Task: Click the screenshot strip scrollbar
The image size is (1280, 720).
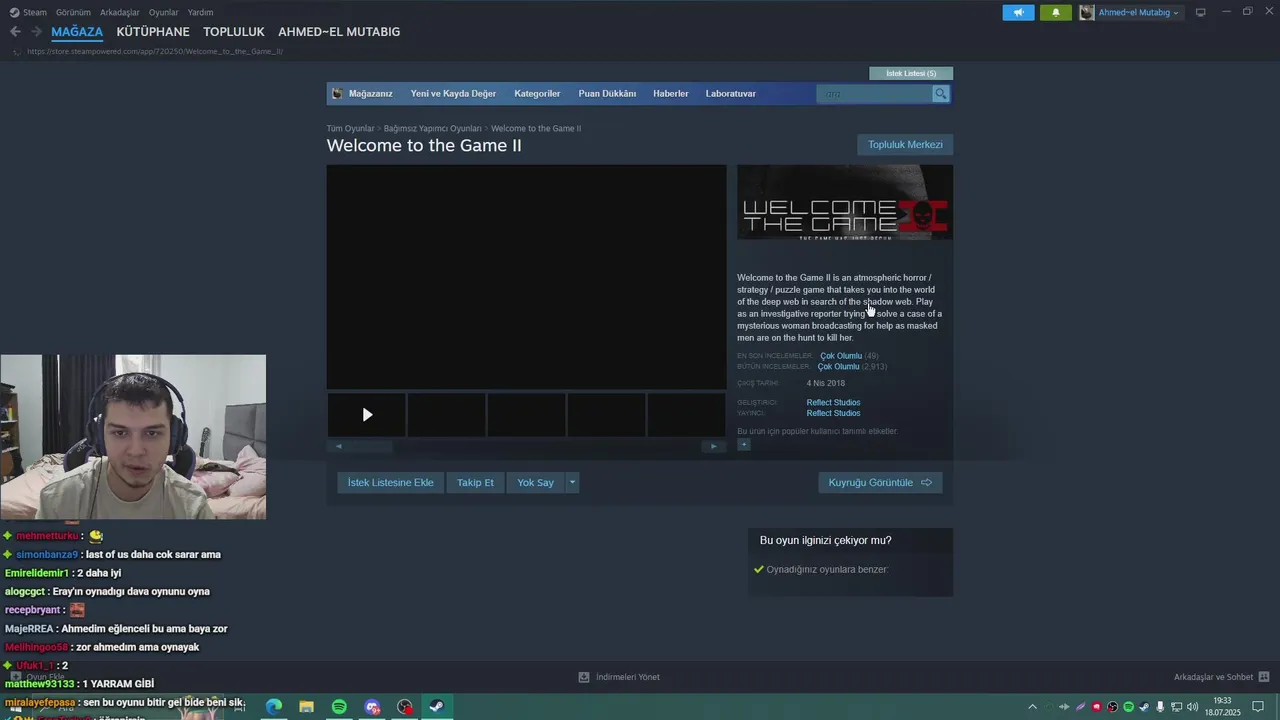Action: pyautogui.click(x=526, y=446)
